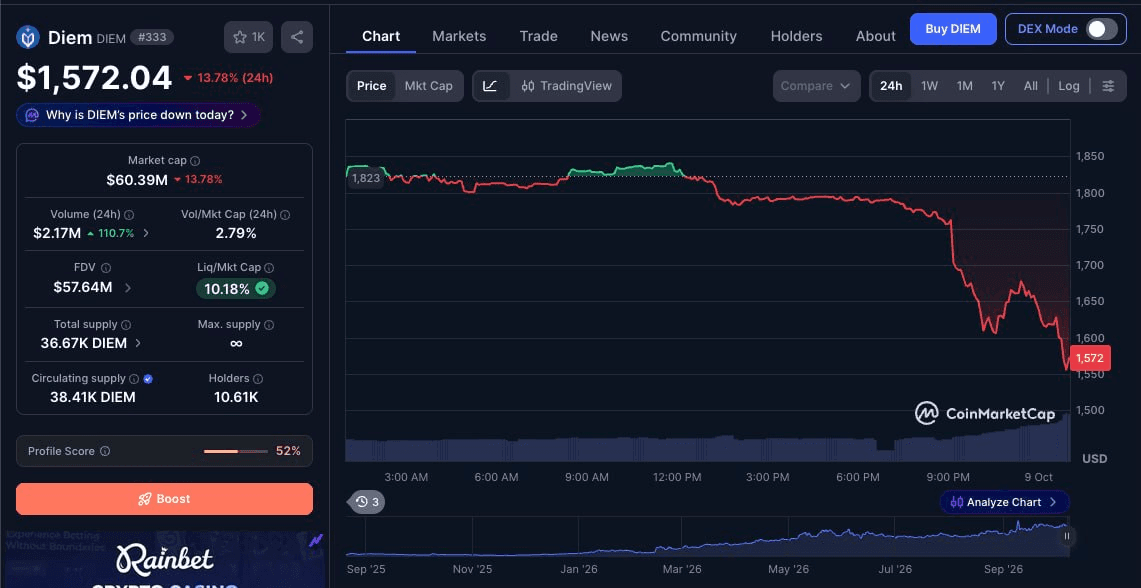This screenshot has width=1141, height=588.
Task: Click the mini chart range handle
Action: (x=1067, y=536)
